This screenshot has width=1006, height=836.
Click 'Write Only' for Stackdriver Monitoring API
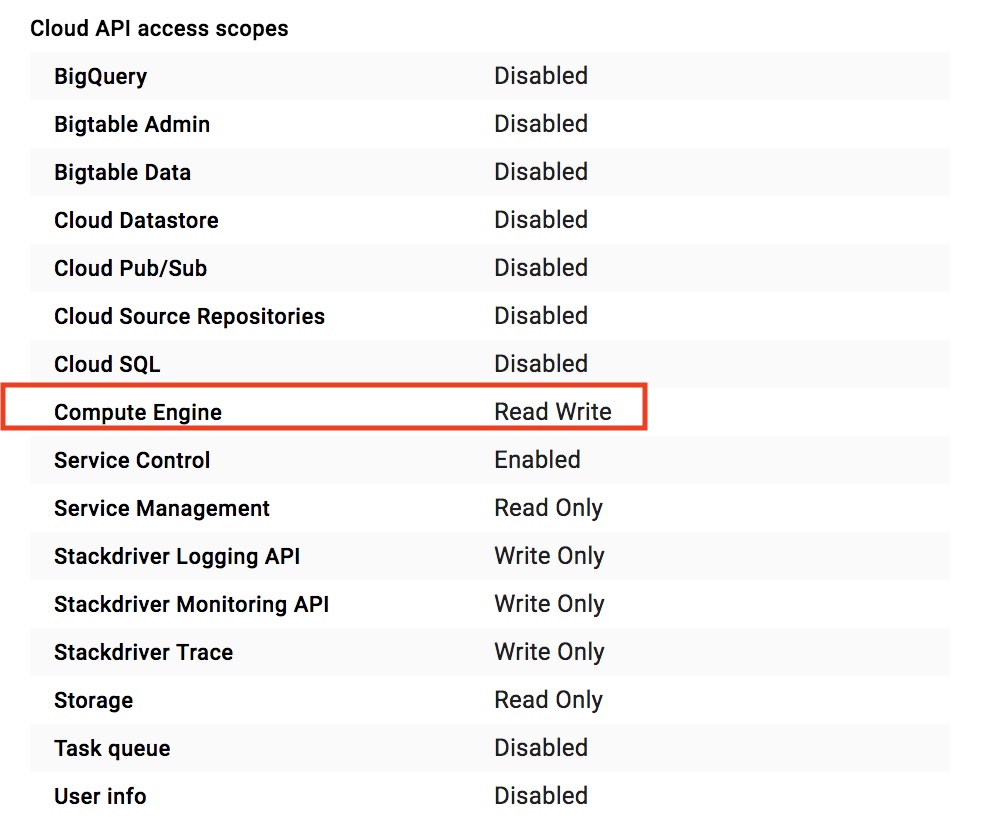[549, 604]
